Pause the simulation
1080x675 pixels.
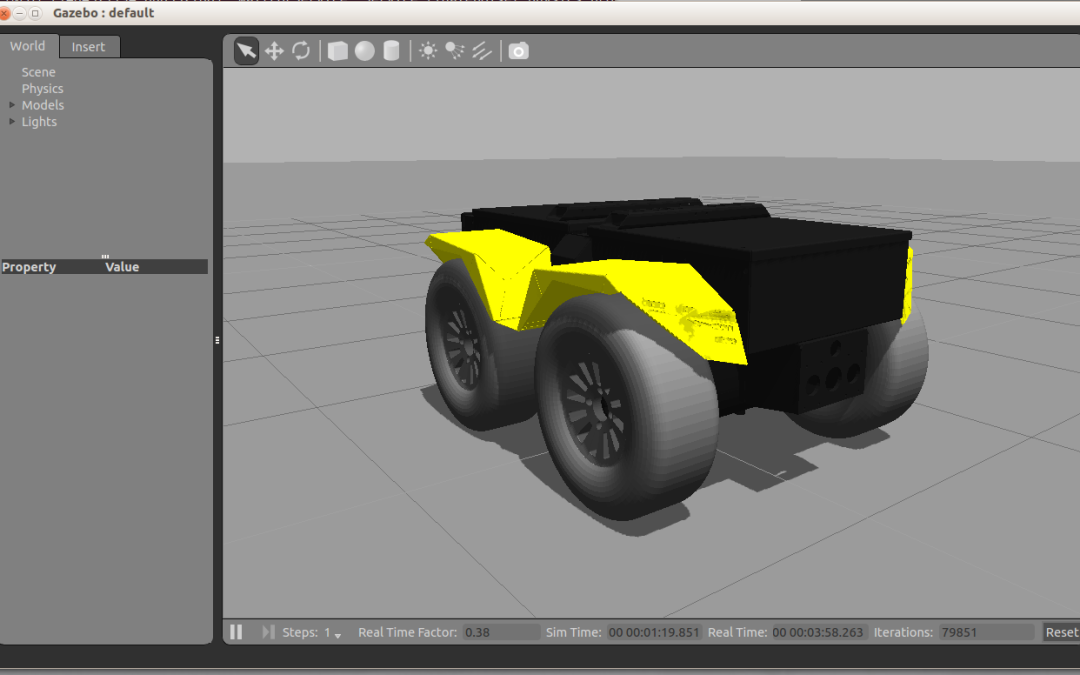coord(237,632)
